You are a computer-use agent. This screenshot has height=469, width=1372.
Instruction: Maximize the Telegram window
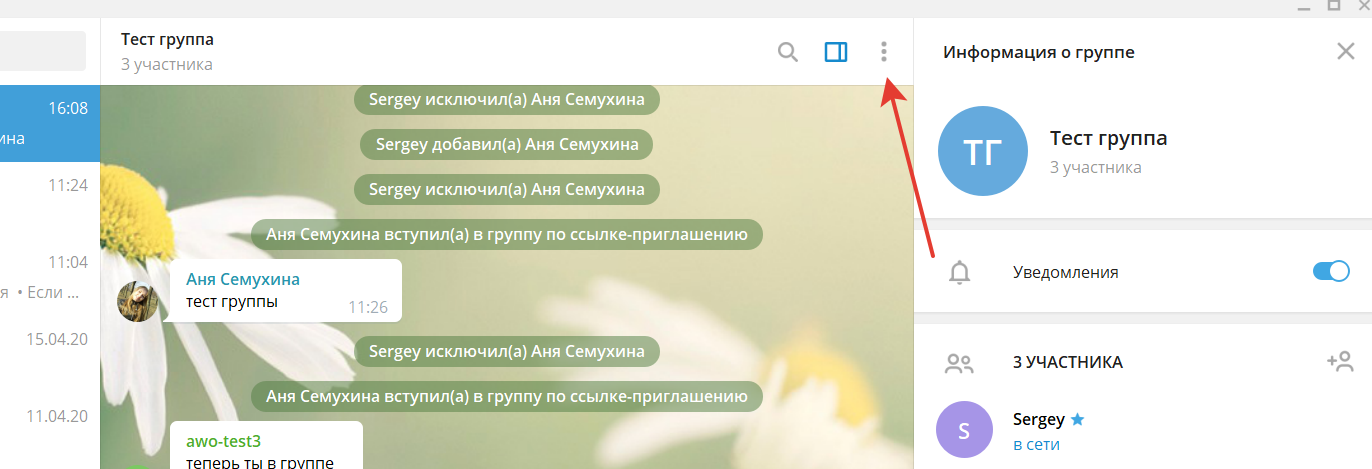(1333, 5)
